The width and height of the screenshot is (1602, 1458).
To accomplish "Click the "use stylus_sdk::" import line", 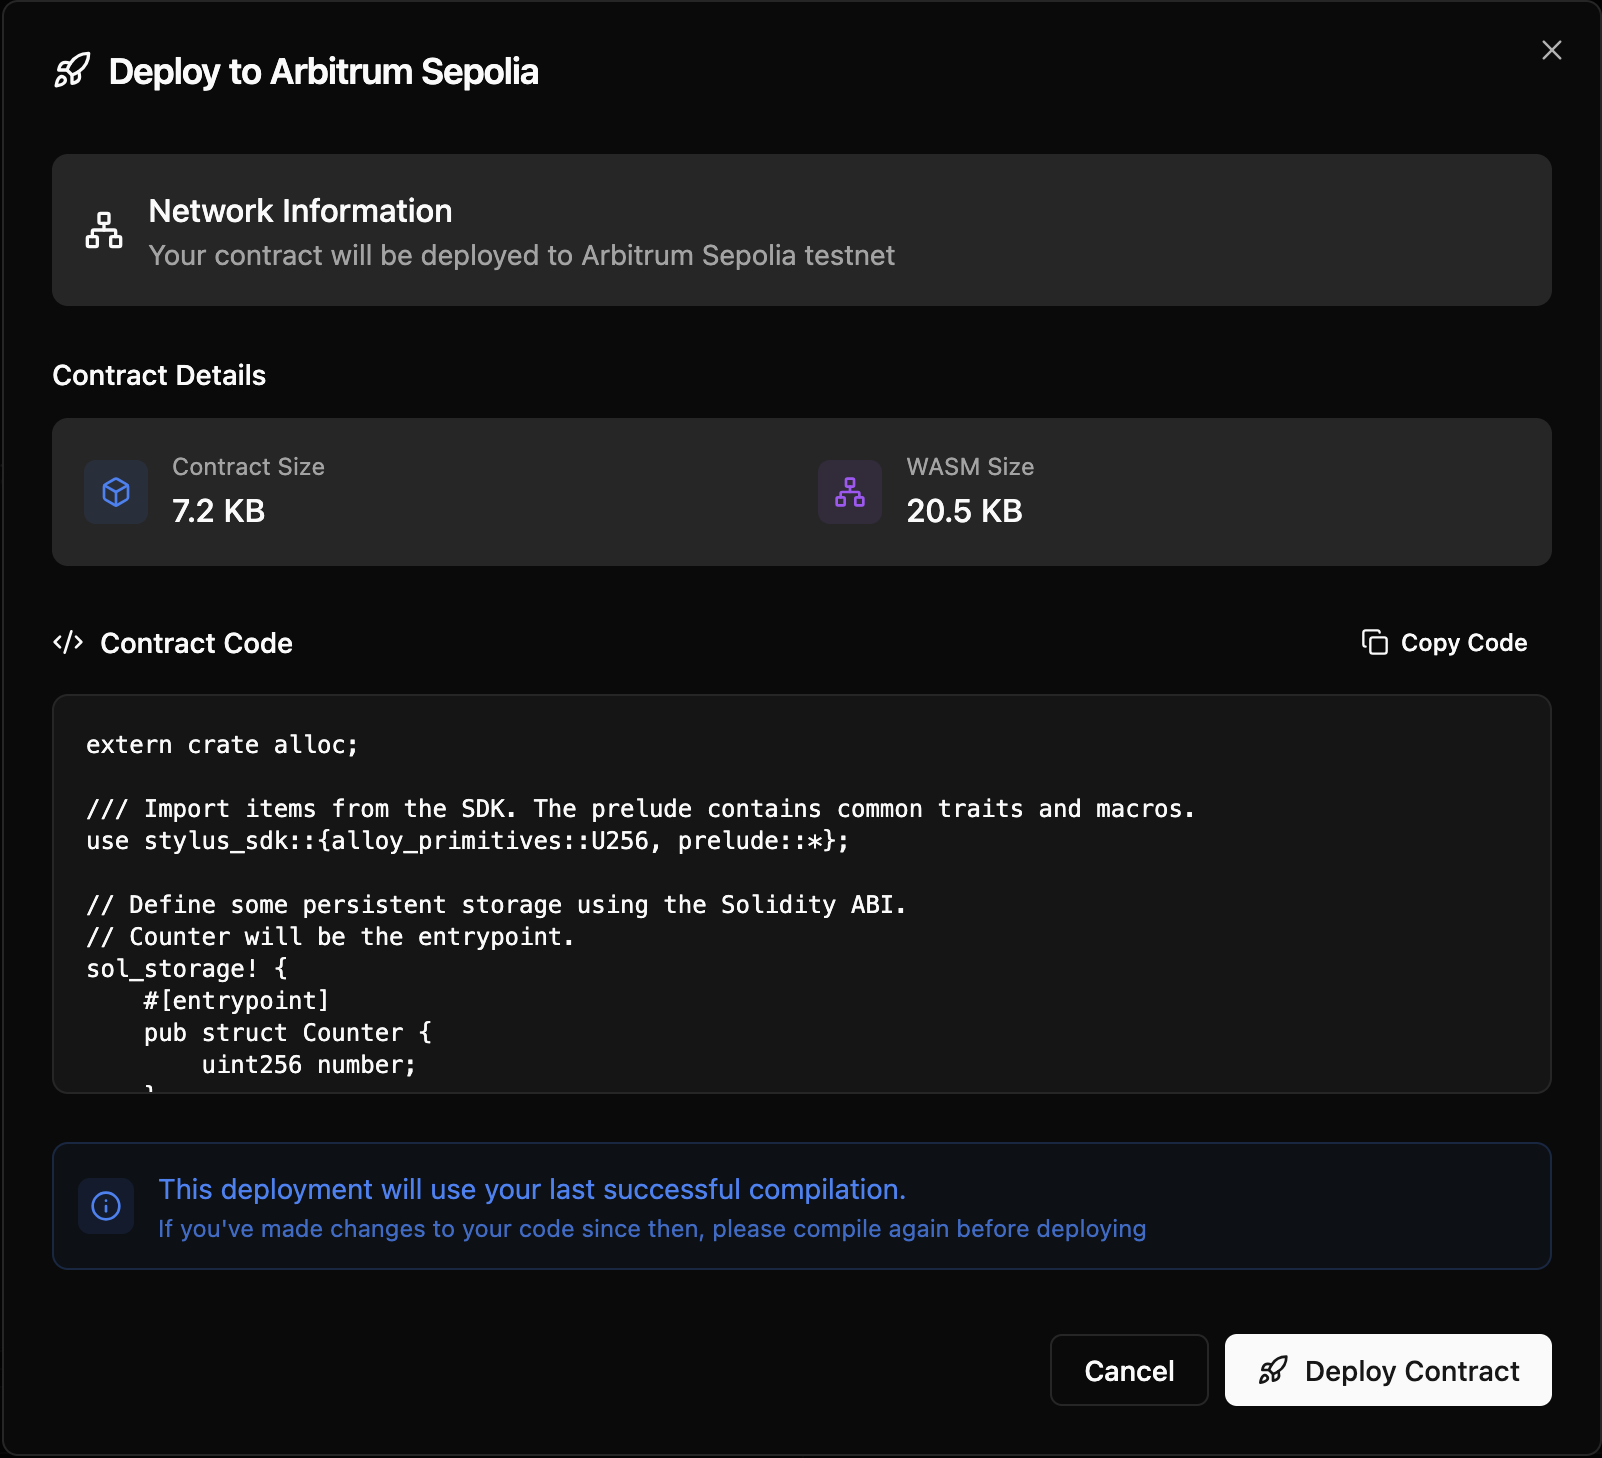I will click(467, 841).
